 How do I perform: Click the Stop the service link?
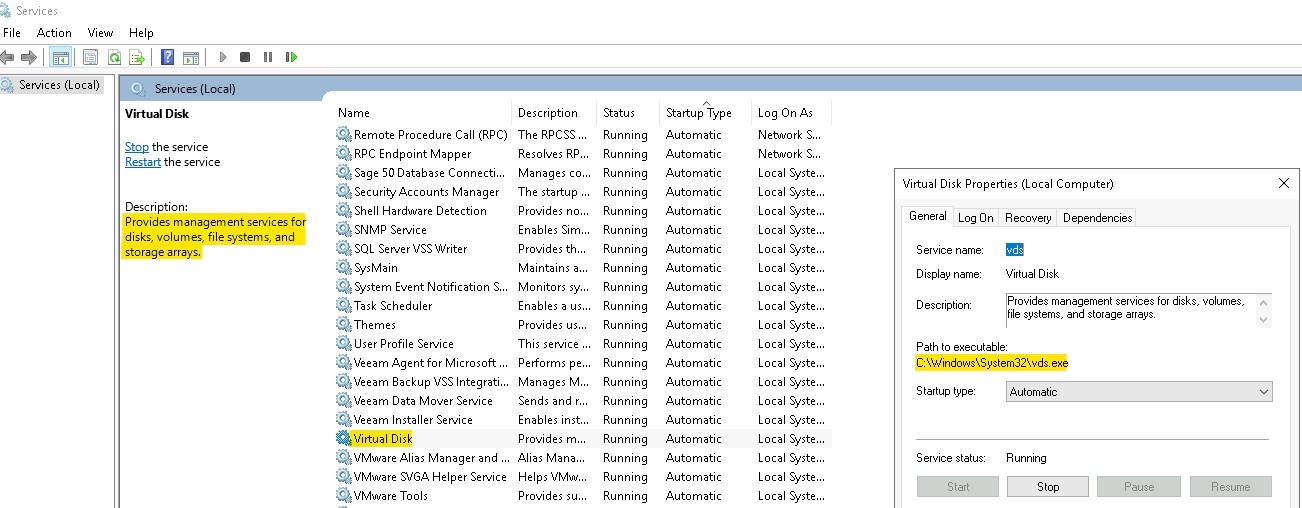click(x=136, y=147)
